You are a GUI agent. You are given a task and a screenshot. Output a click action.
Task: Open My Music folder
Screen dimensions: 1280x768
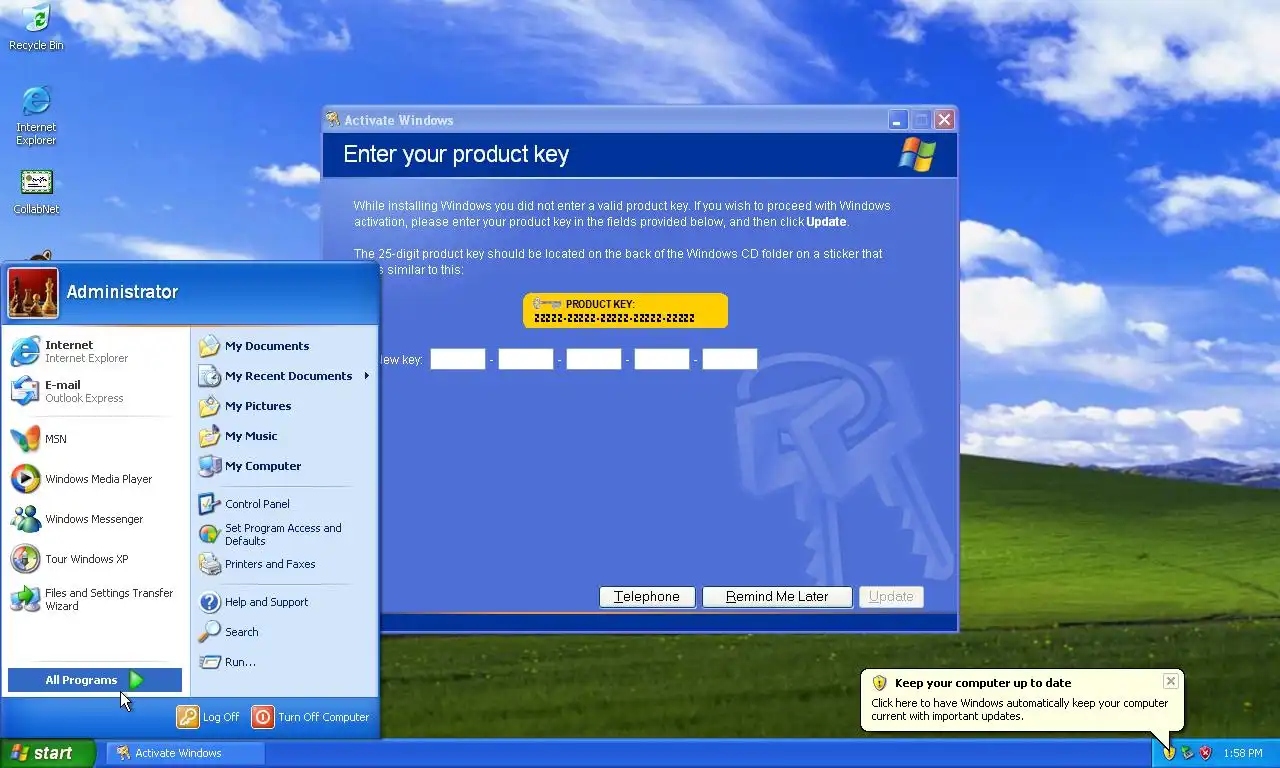click(x=284, y=436)
